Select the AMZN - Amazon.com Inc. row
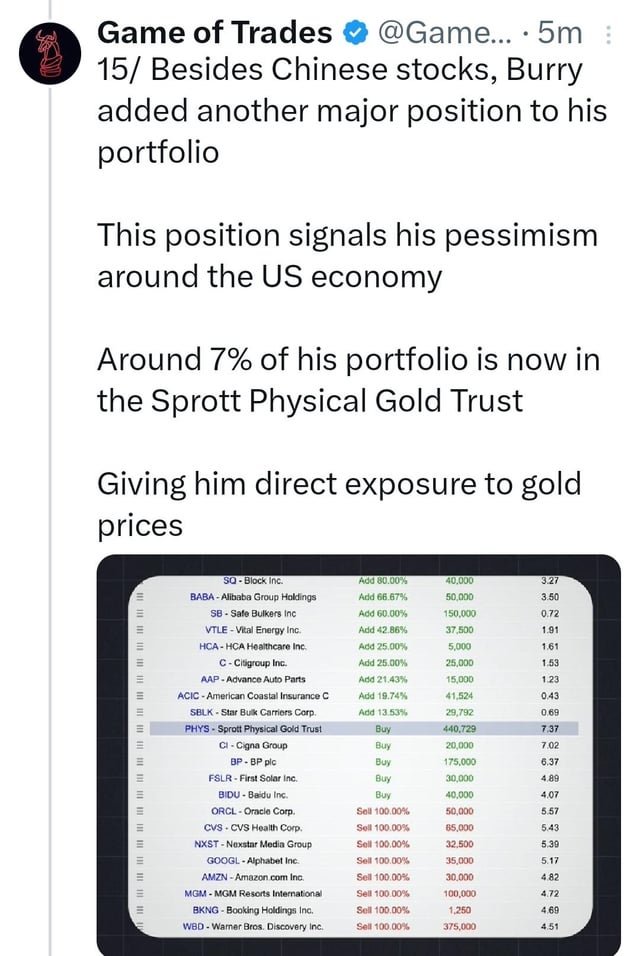640x956 pixels. tap(364, 877)
